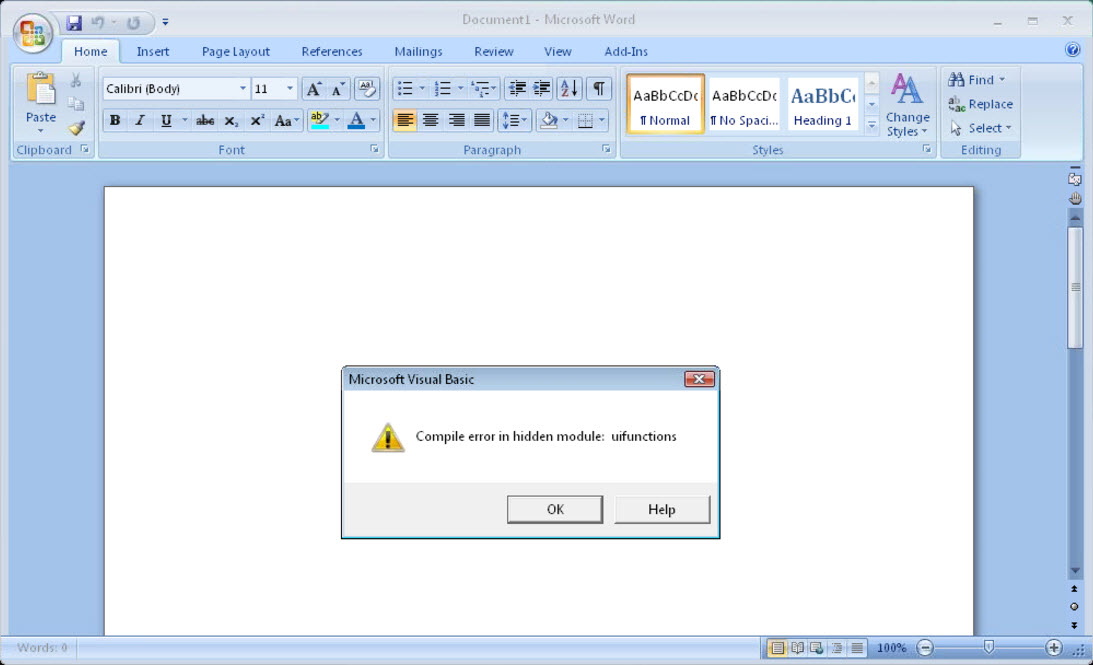Toggle bold formatting
The width and height of the screenshot is (1093, 665).
pos(115,121)
